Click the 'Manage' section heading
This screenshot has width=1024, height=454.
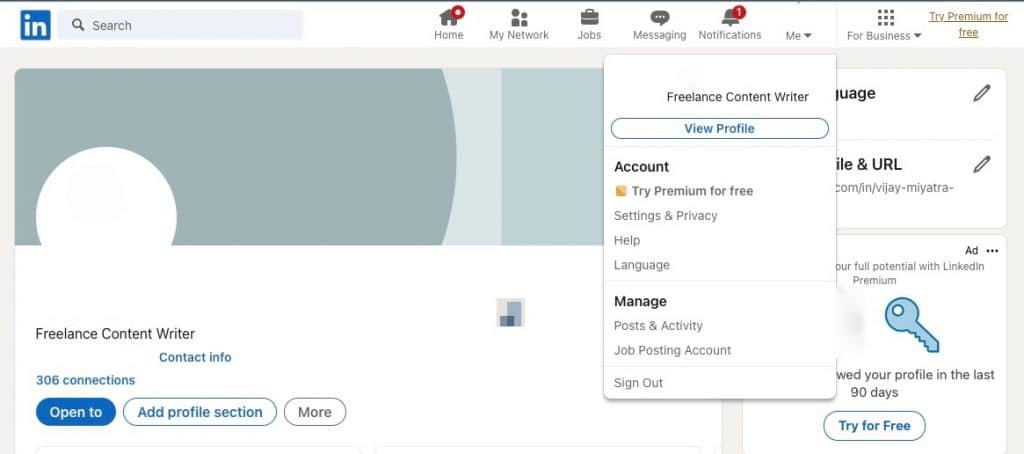pyautogui.click(x=640, y=301)
